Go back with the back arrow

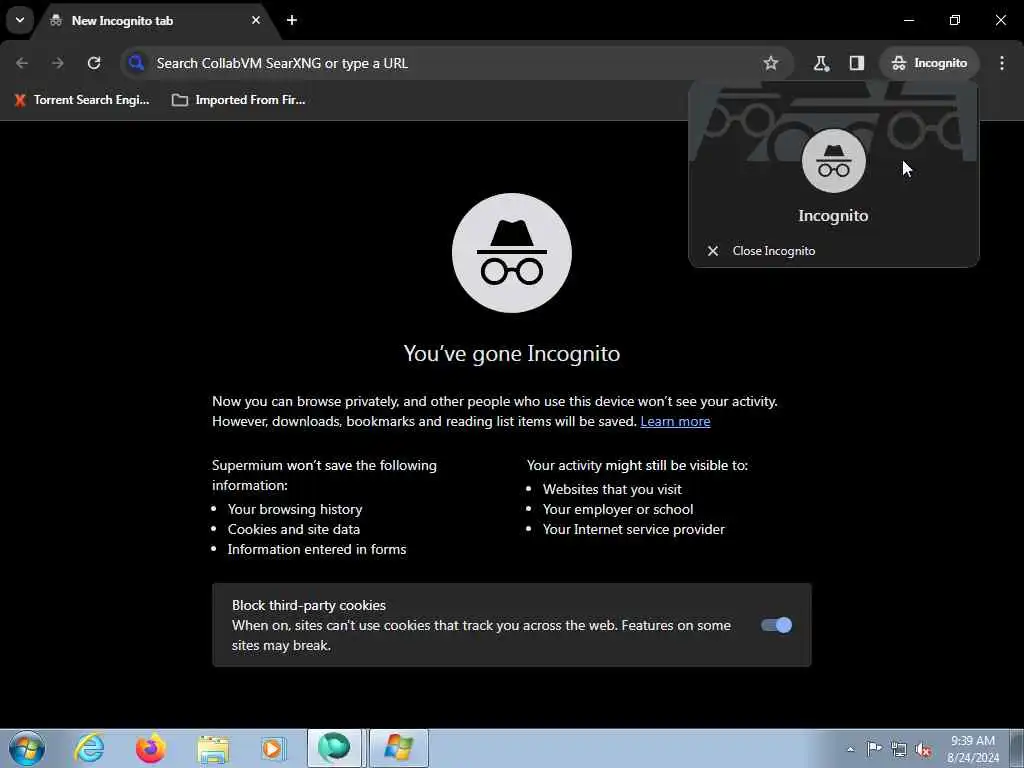pos(22,63)
